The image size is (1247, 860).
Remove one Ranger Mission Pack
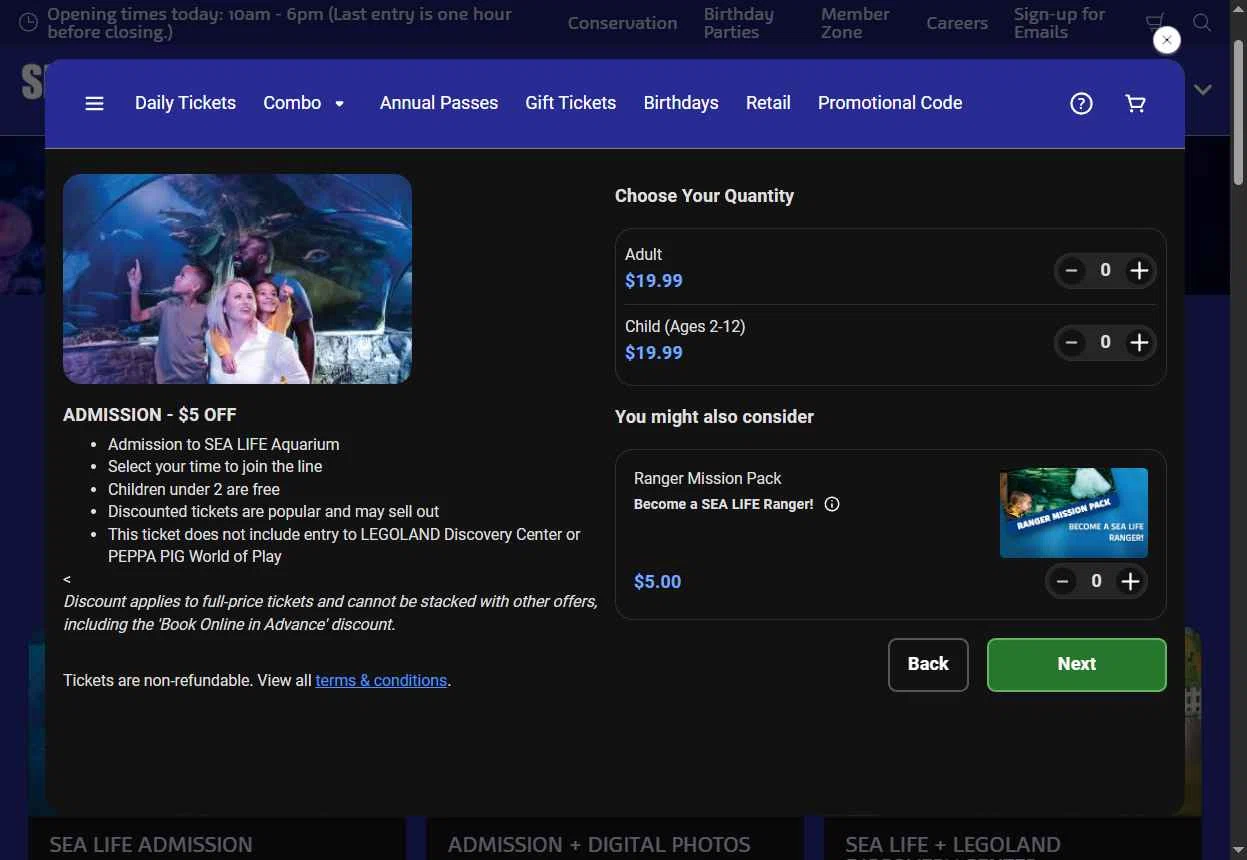pyautogui.click(x=1062, y=582)
